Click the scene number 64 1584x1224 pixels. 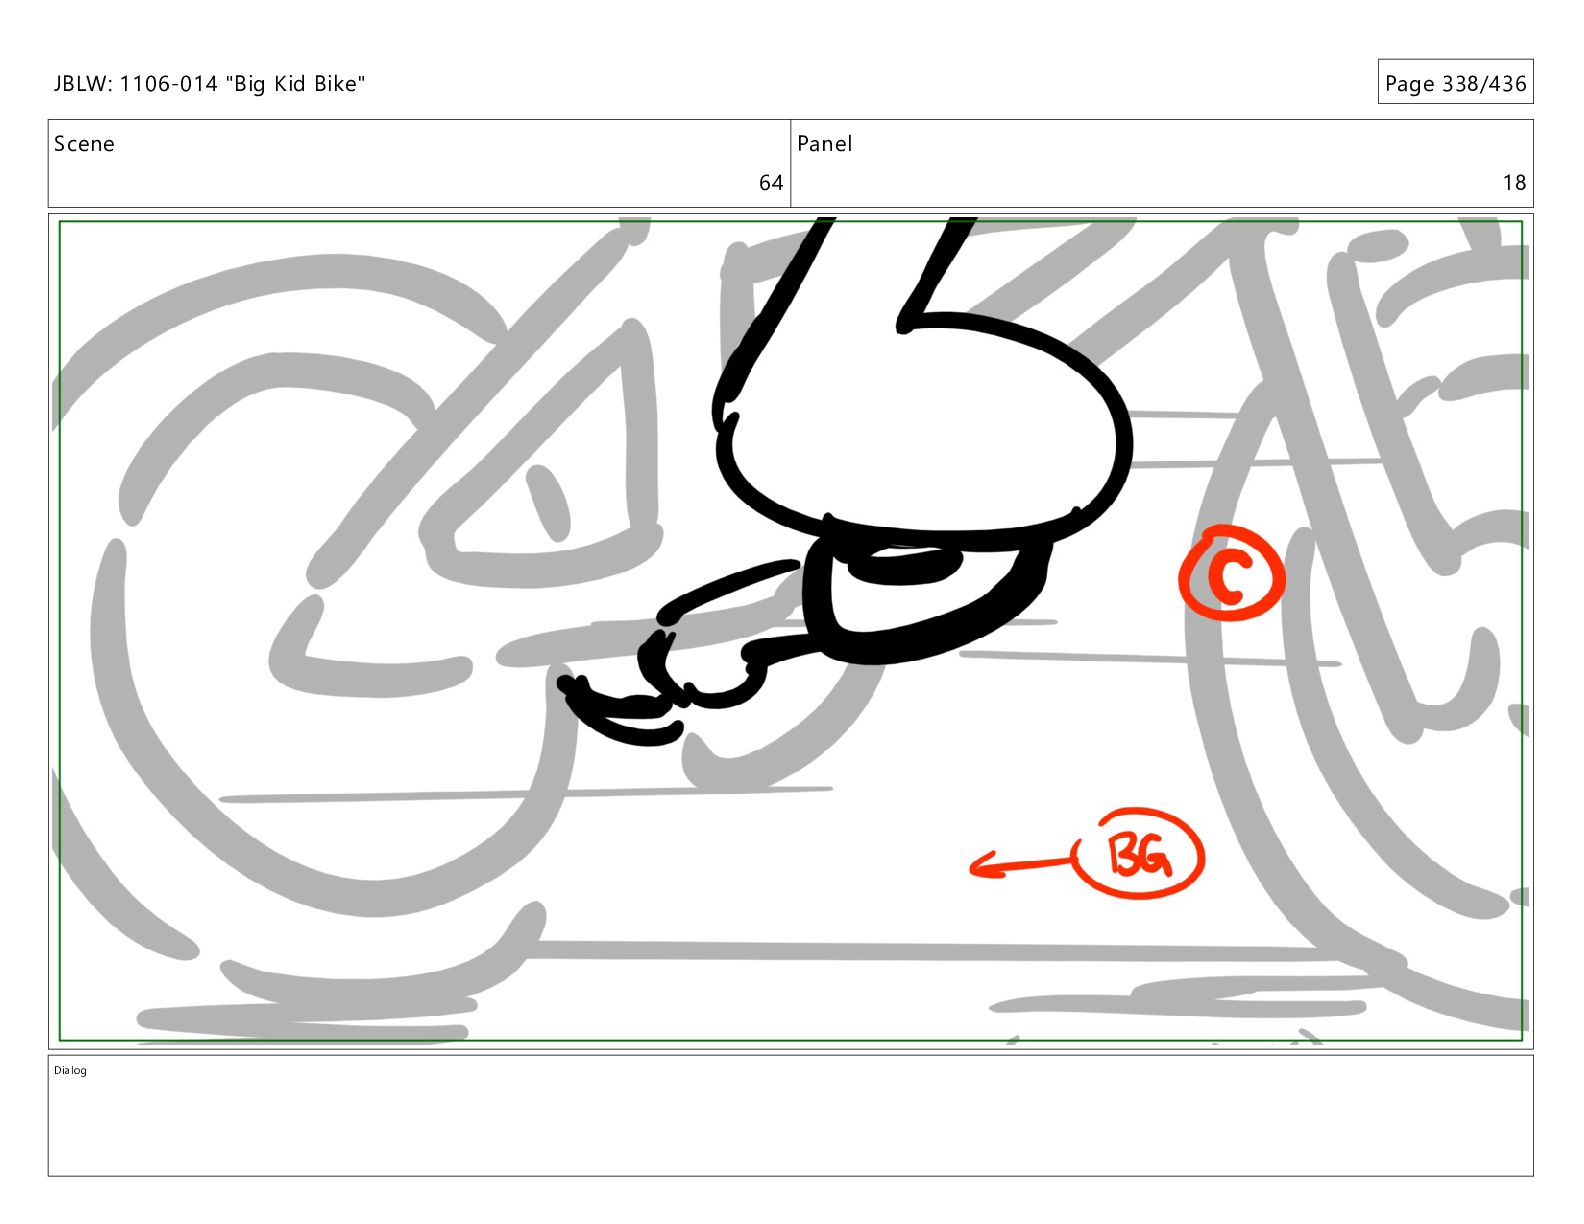(x=770, y=183)
